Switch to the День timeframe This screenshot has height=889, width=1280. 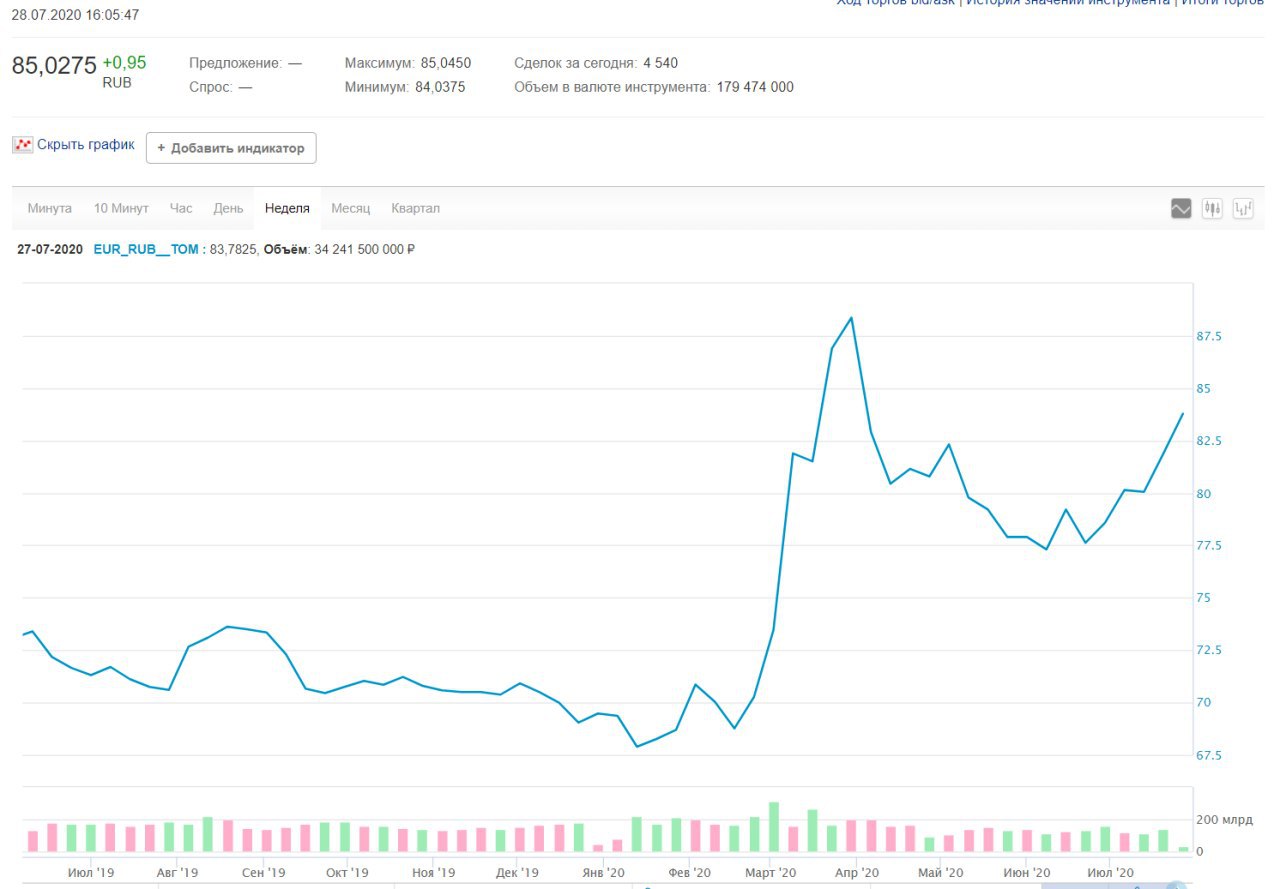(x=228, y=209)
